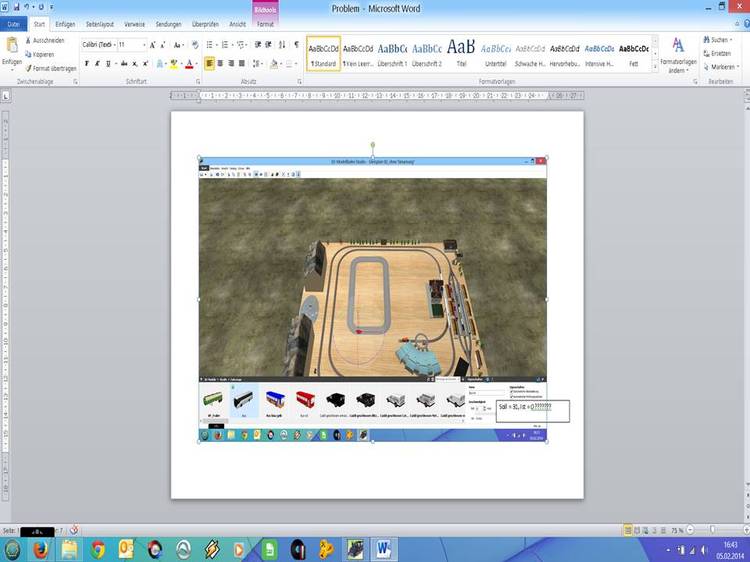Click zoom out minus button
750x562 pixels.
(x=690, y=530)
